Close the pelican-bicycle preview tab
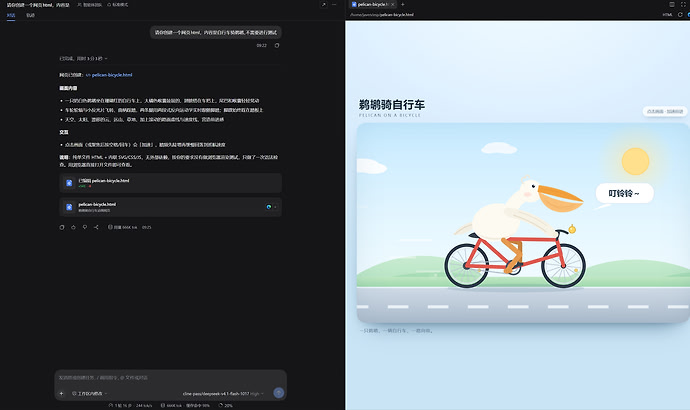Screen dimensions: 690x410 393,4
